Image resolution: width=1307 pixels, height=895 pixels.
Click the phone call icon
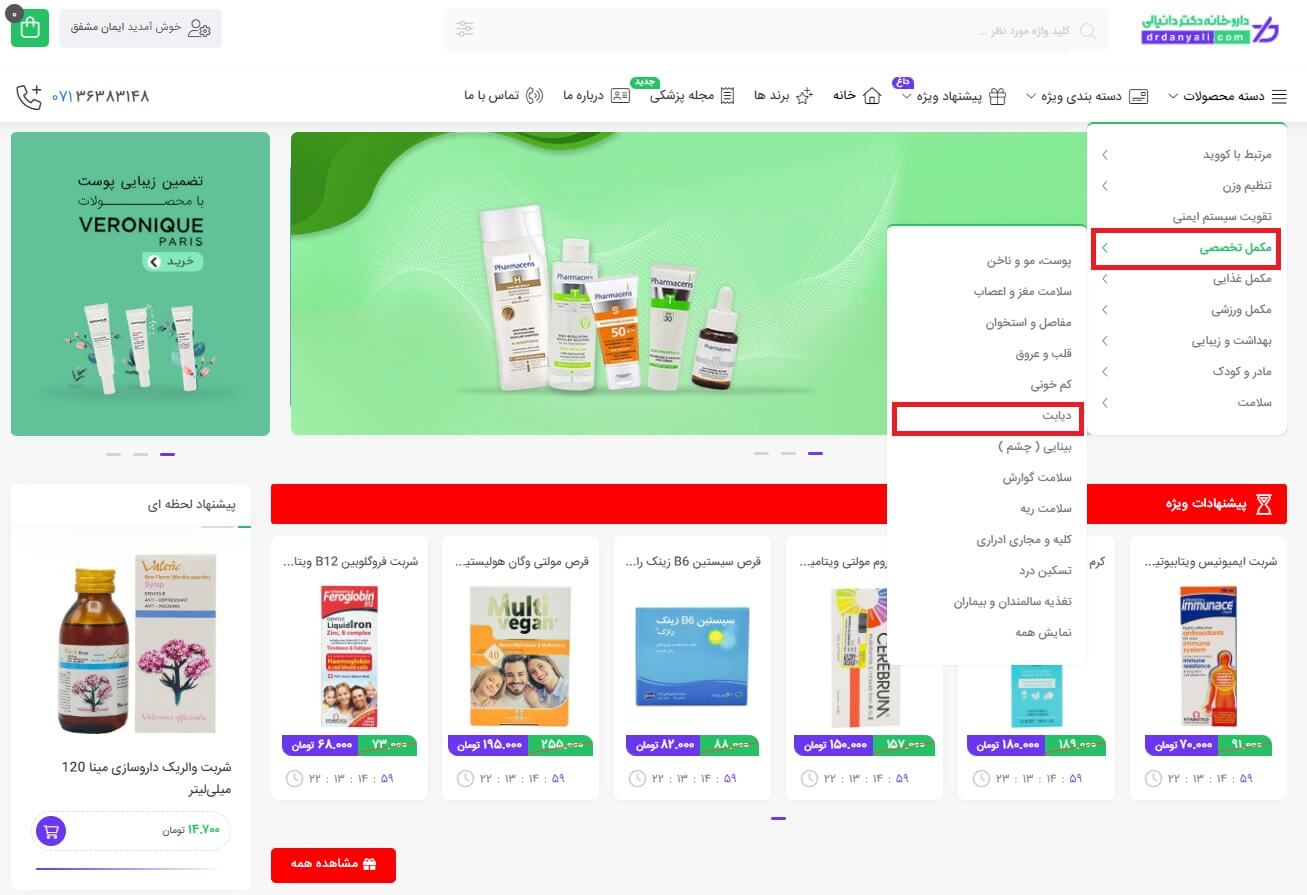[x=29, y=96]
